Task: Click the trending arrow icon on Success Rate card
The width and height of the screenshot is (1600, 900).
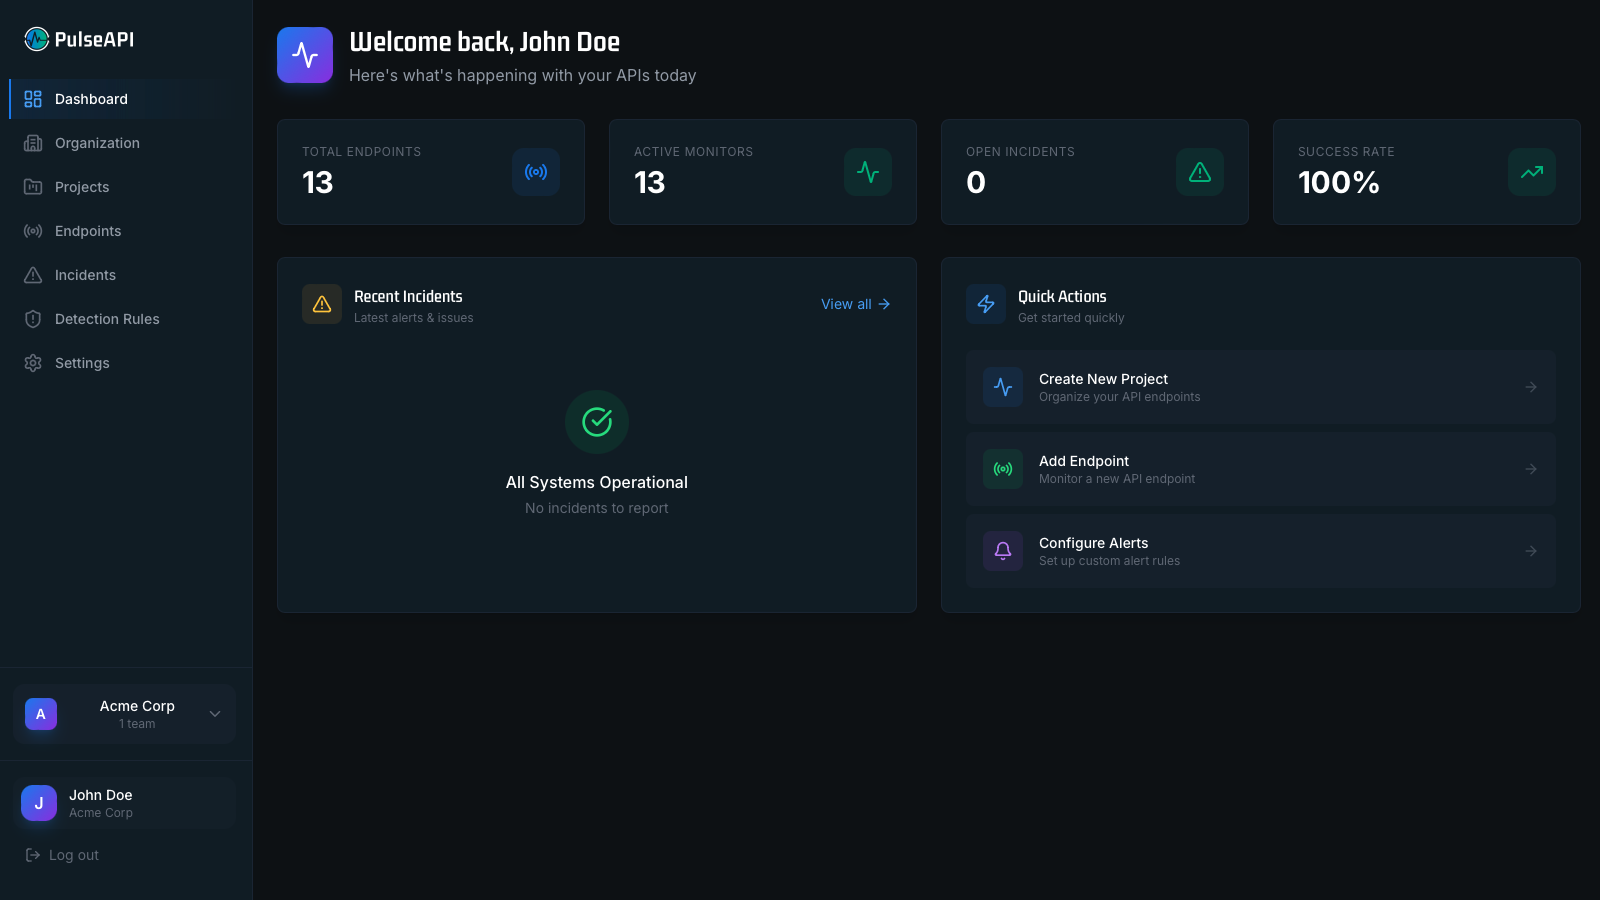Action: [1531, 172]
